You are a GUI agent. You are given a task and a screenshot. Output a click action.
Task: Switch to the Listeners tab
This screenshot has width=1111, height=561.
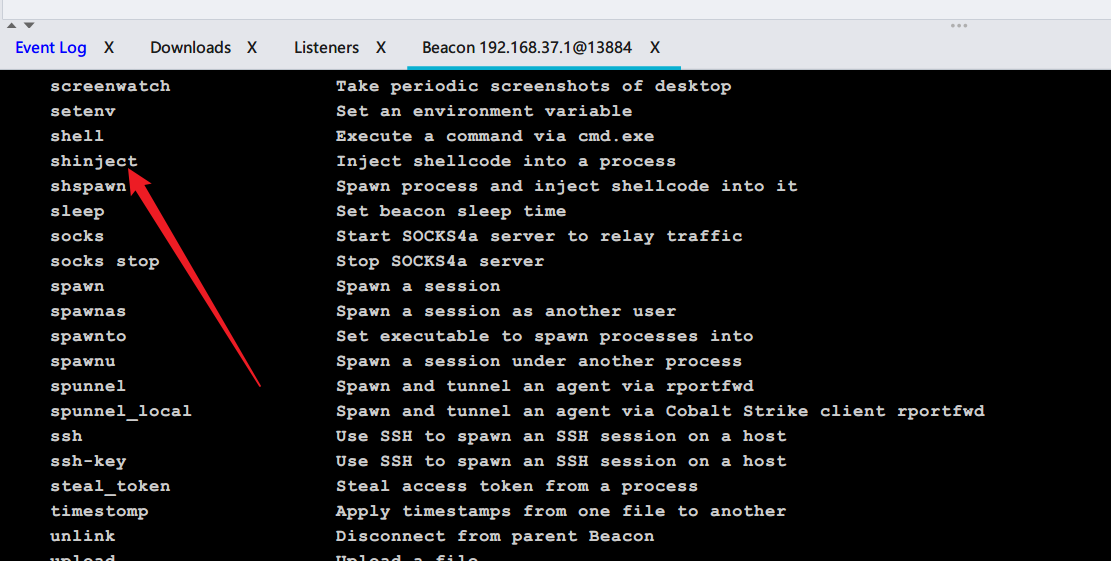tap(326, 47)
